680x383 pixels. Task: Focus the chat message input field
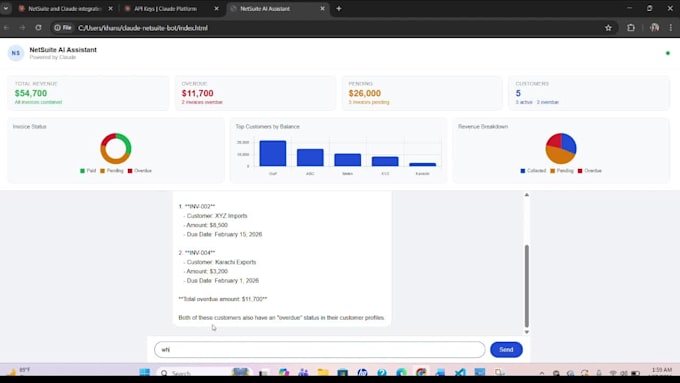coord(320,350)
